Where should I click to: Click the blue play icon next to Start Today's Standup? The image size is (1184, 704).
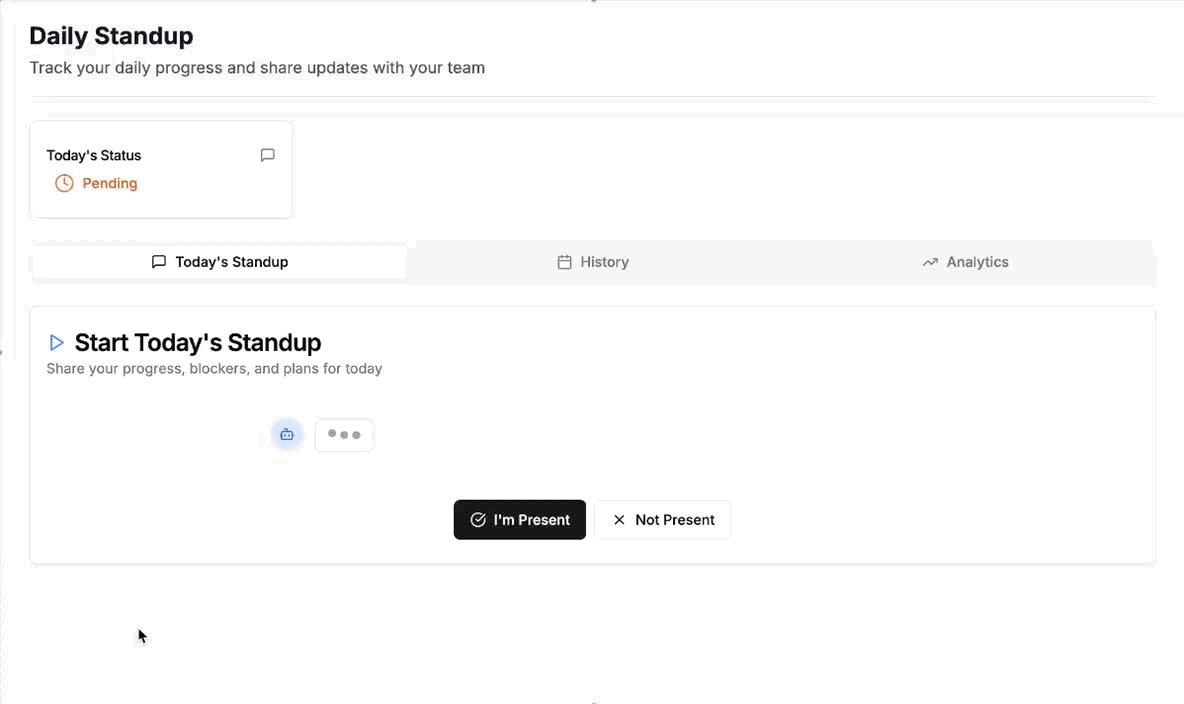(x=56, y=343)
